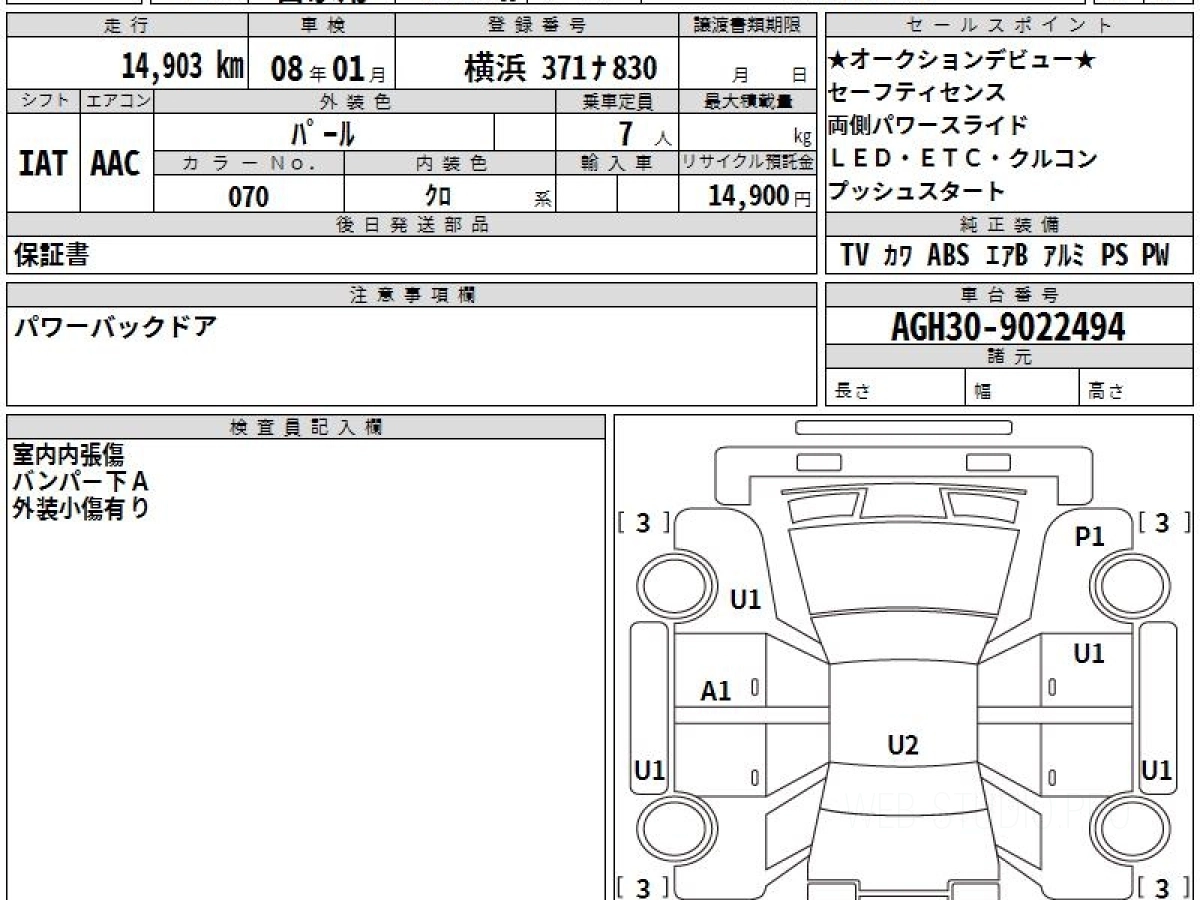Viewport: 1200px width, 900px height.
Task: Select registration number 横浜 371ナ830
Action: 561,67
